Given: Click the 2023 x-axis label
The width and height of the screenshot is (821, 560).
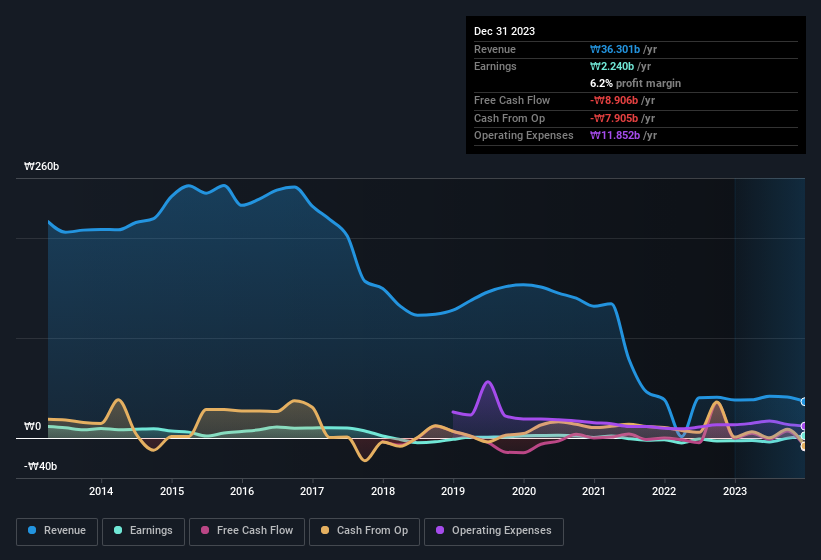Looking at the screenshot, I should (x=735, y=491).
